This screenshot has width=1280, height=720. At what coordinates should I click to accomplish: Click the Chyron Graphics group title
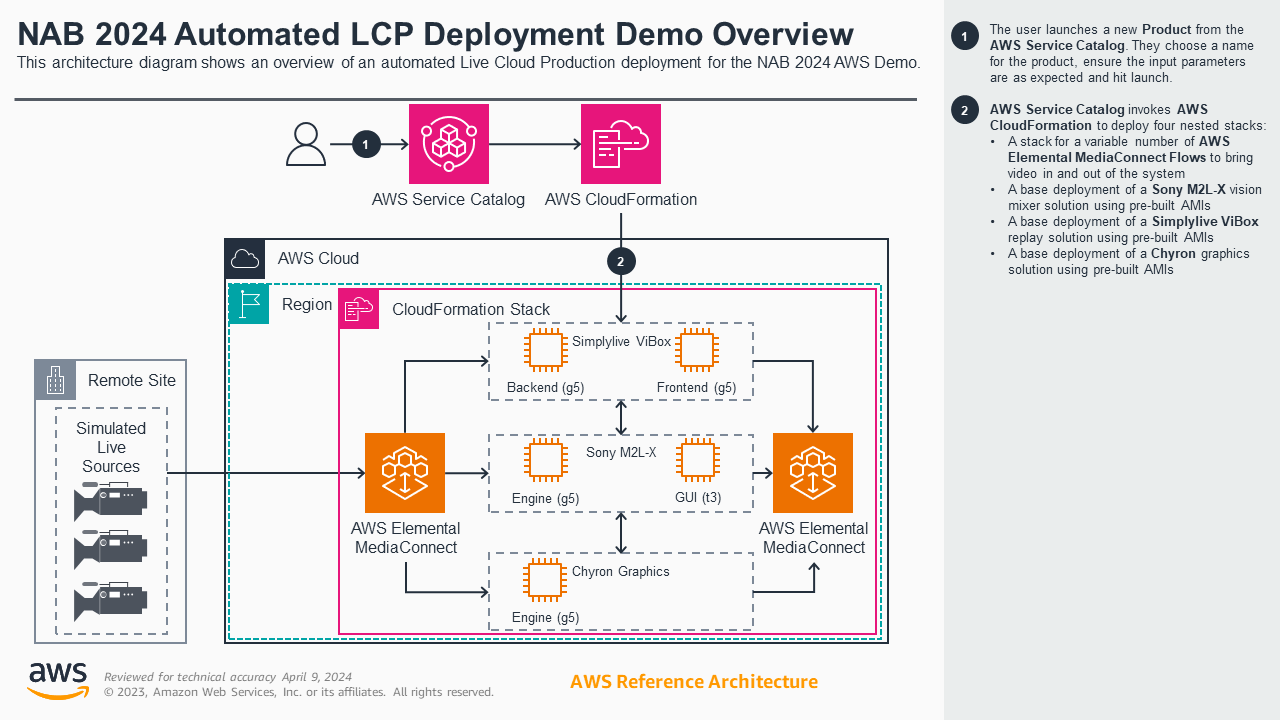coord(621,572)
